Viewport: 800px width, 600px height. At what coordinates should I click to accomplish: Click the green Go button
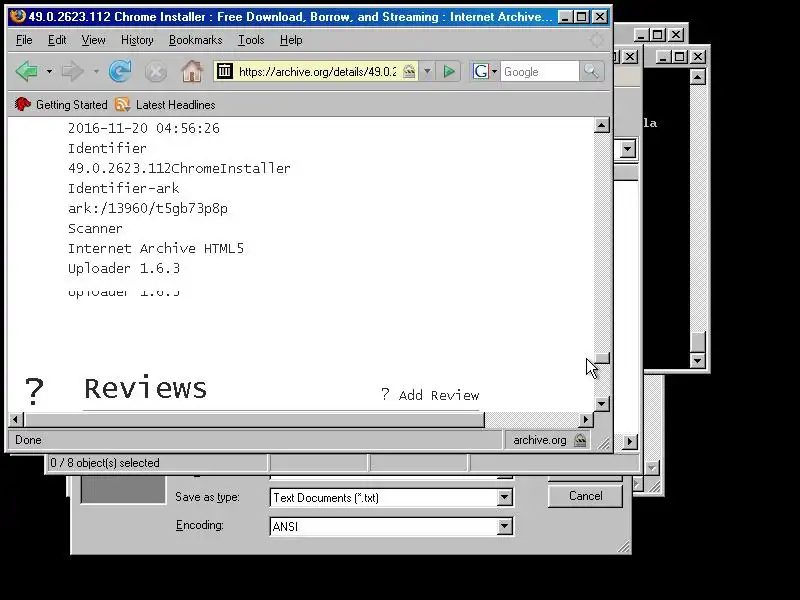pyautogui.click(x=449, y=71)
